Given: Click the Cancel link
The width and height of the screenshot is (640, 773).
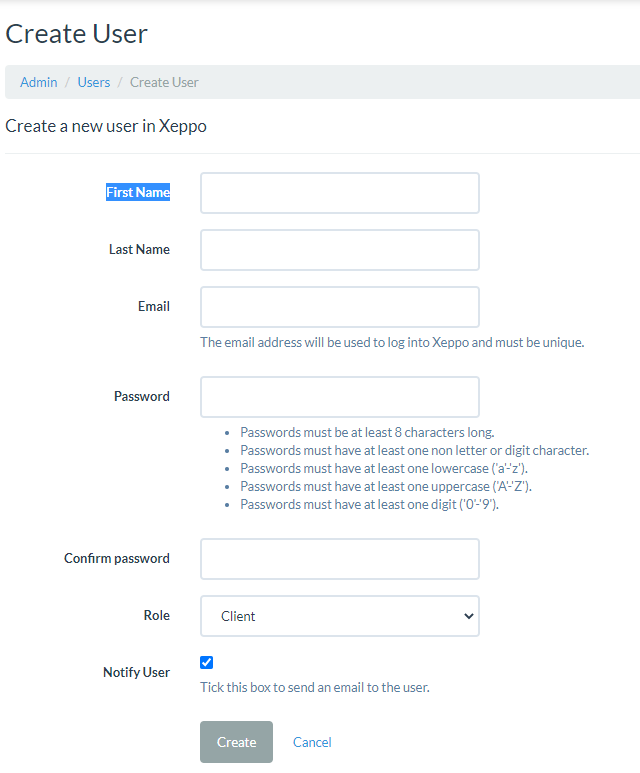Looking at the screenshot, I should [x=312, y=742].
